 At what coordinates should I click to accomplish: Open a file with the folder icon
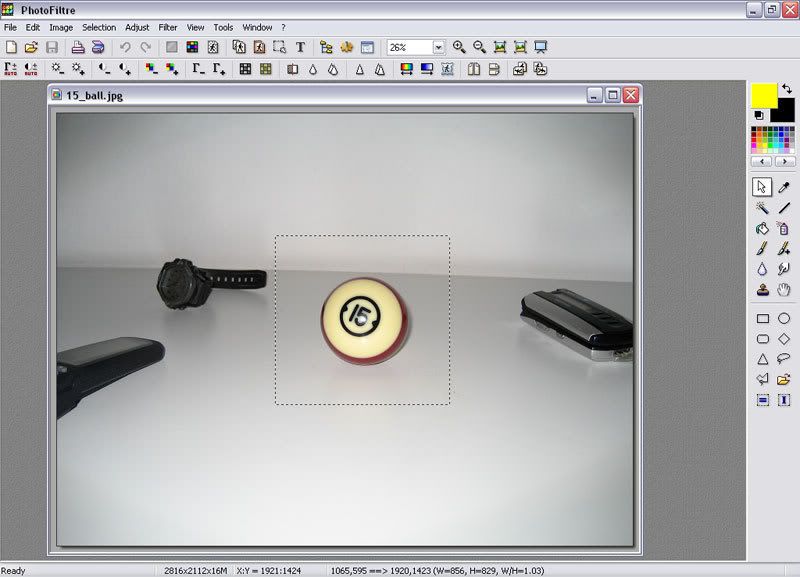31,47
